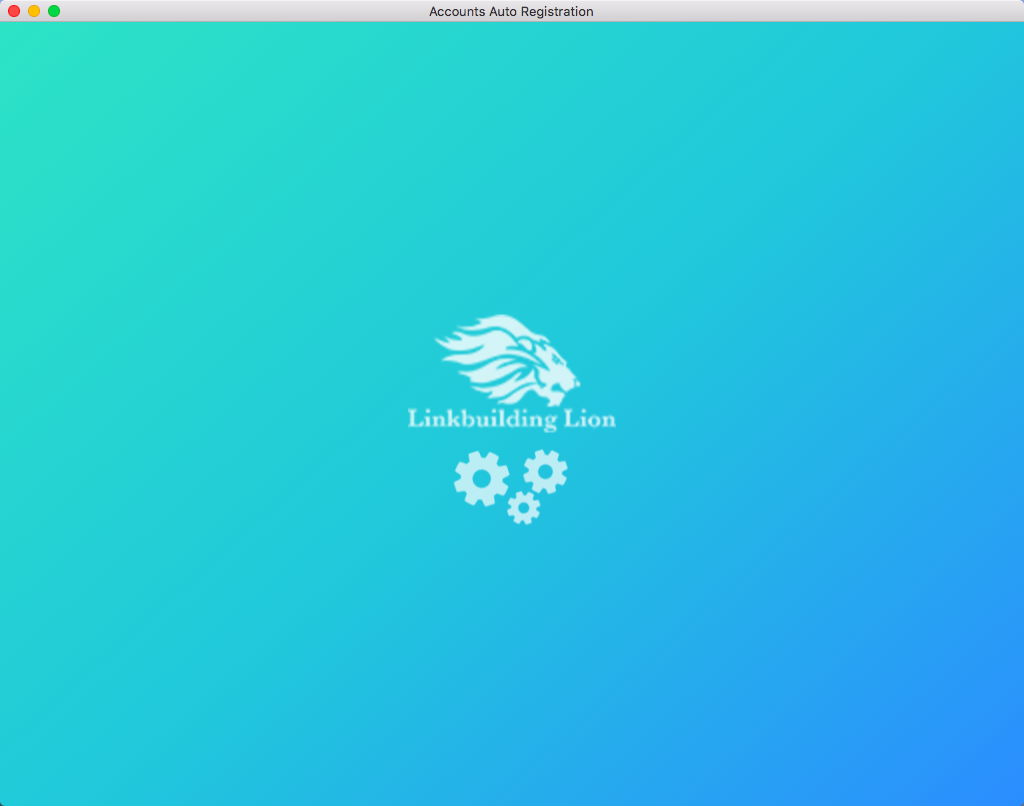1024x806 pixels.
Task: Click the Linkbuilding Lion brand text
Action: (x=511, y=419)
